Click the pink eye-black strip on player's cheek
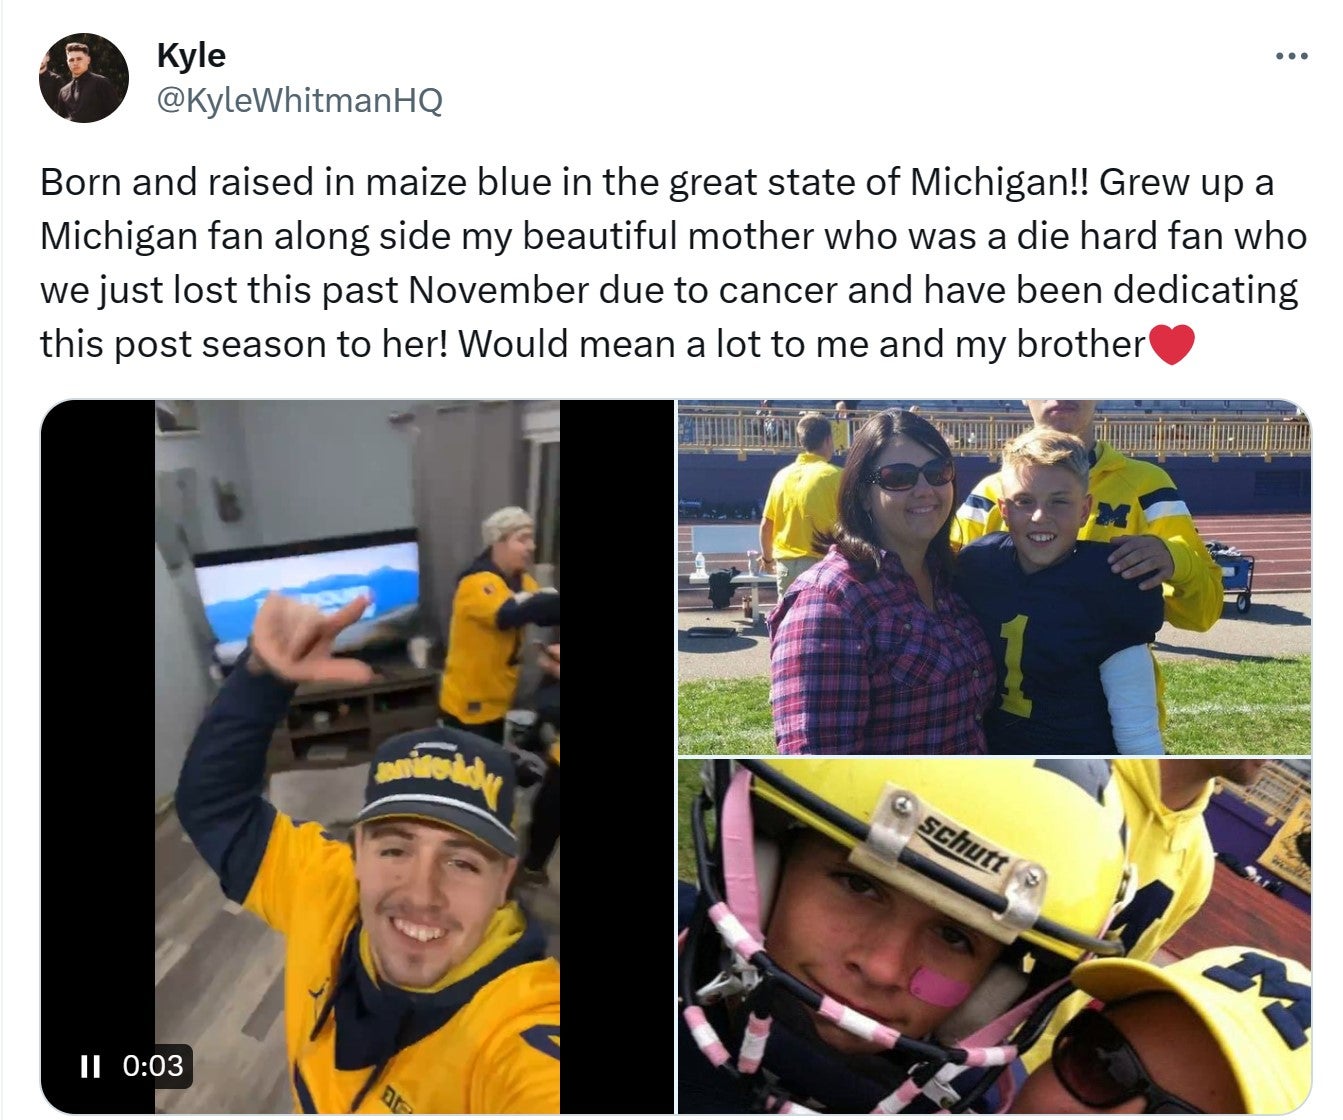The image size is (1343, 1120). [x=938, y=987]
